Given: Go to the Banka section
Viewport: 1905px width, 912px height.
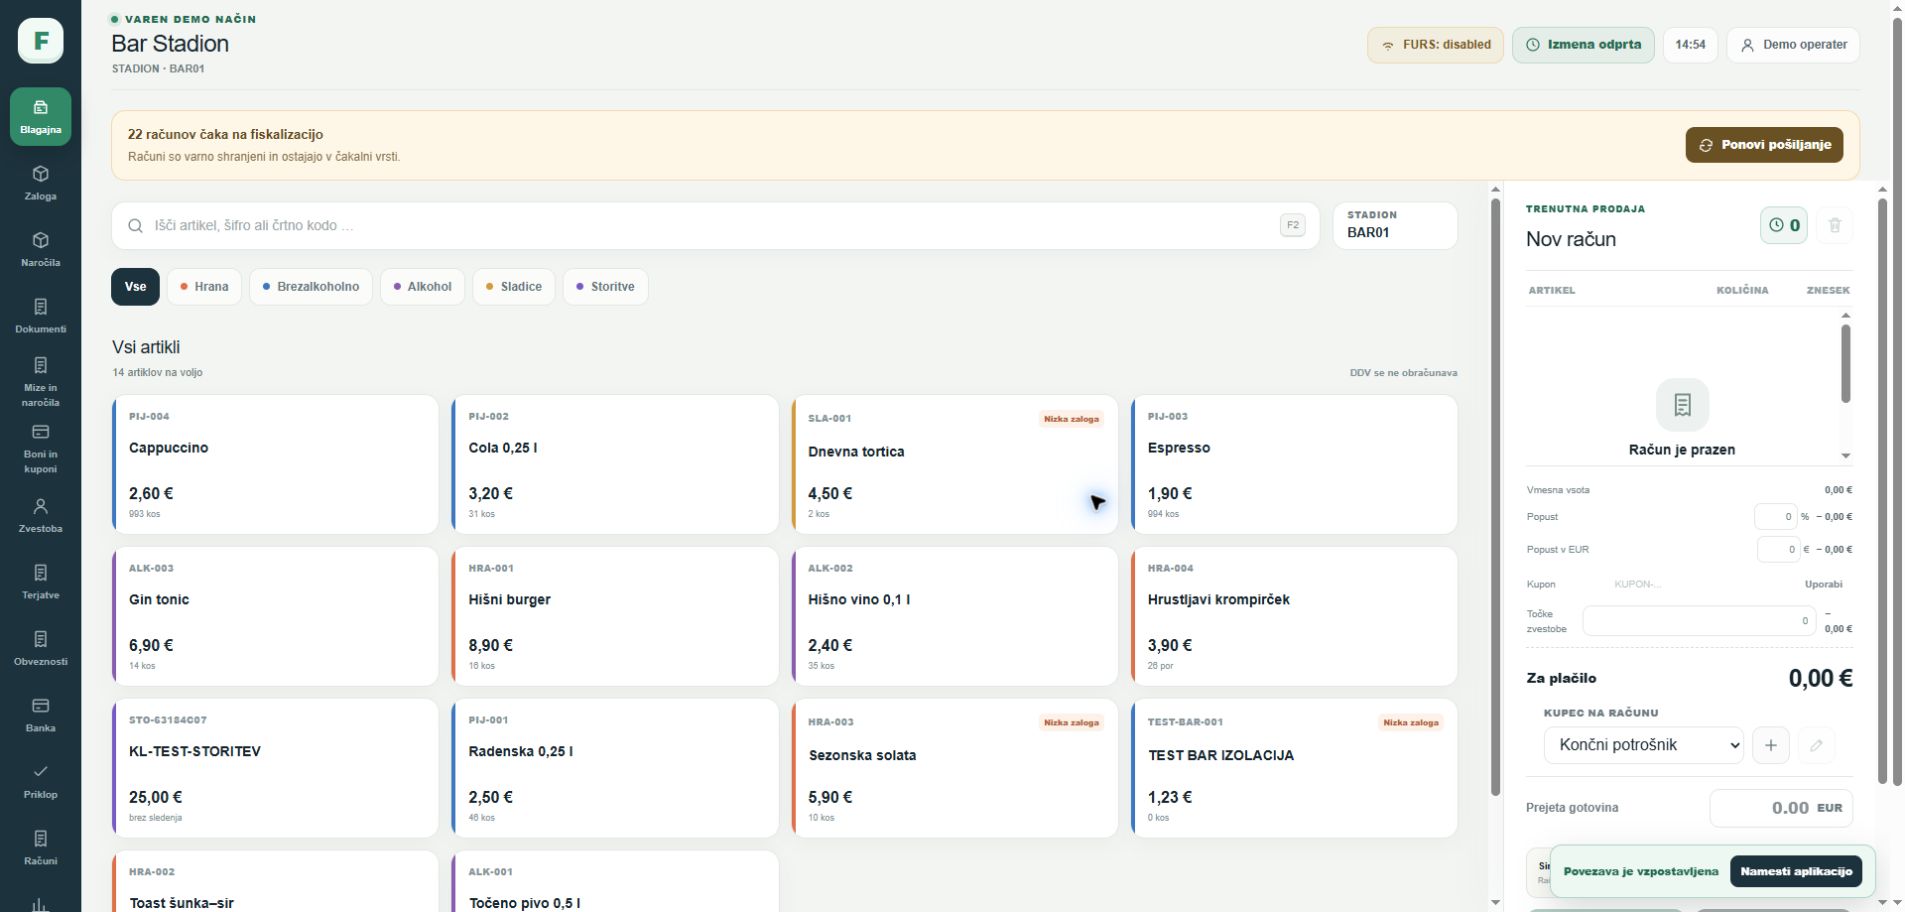Looking at the screenshot, I should [x=41, y=715].
